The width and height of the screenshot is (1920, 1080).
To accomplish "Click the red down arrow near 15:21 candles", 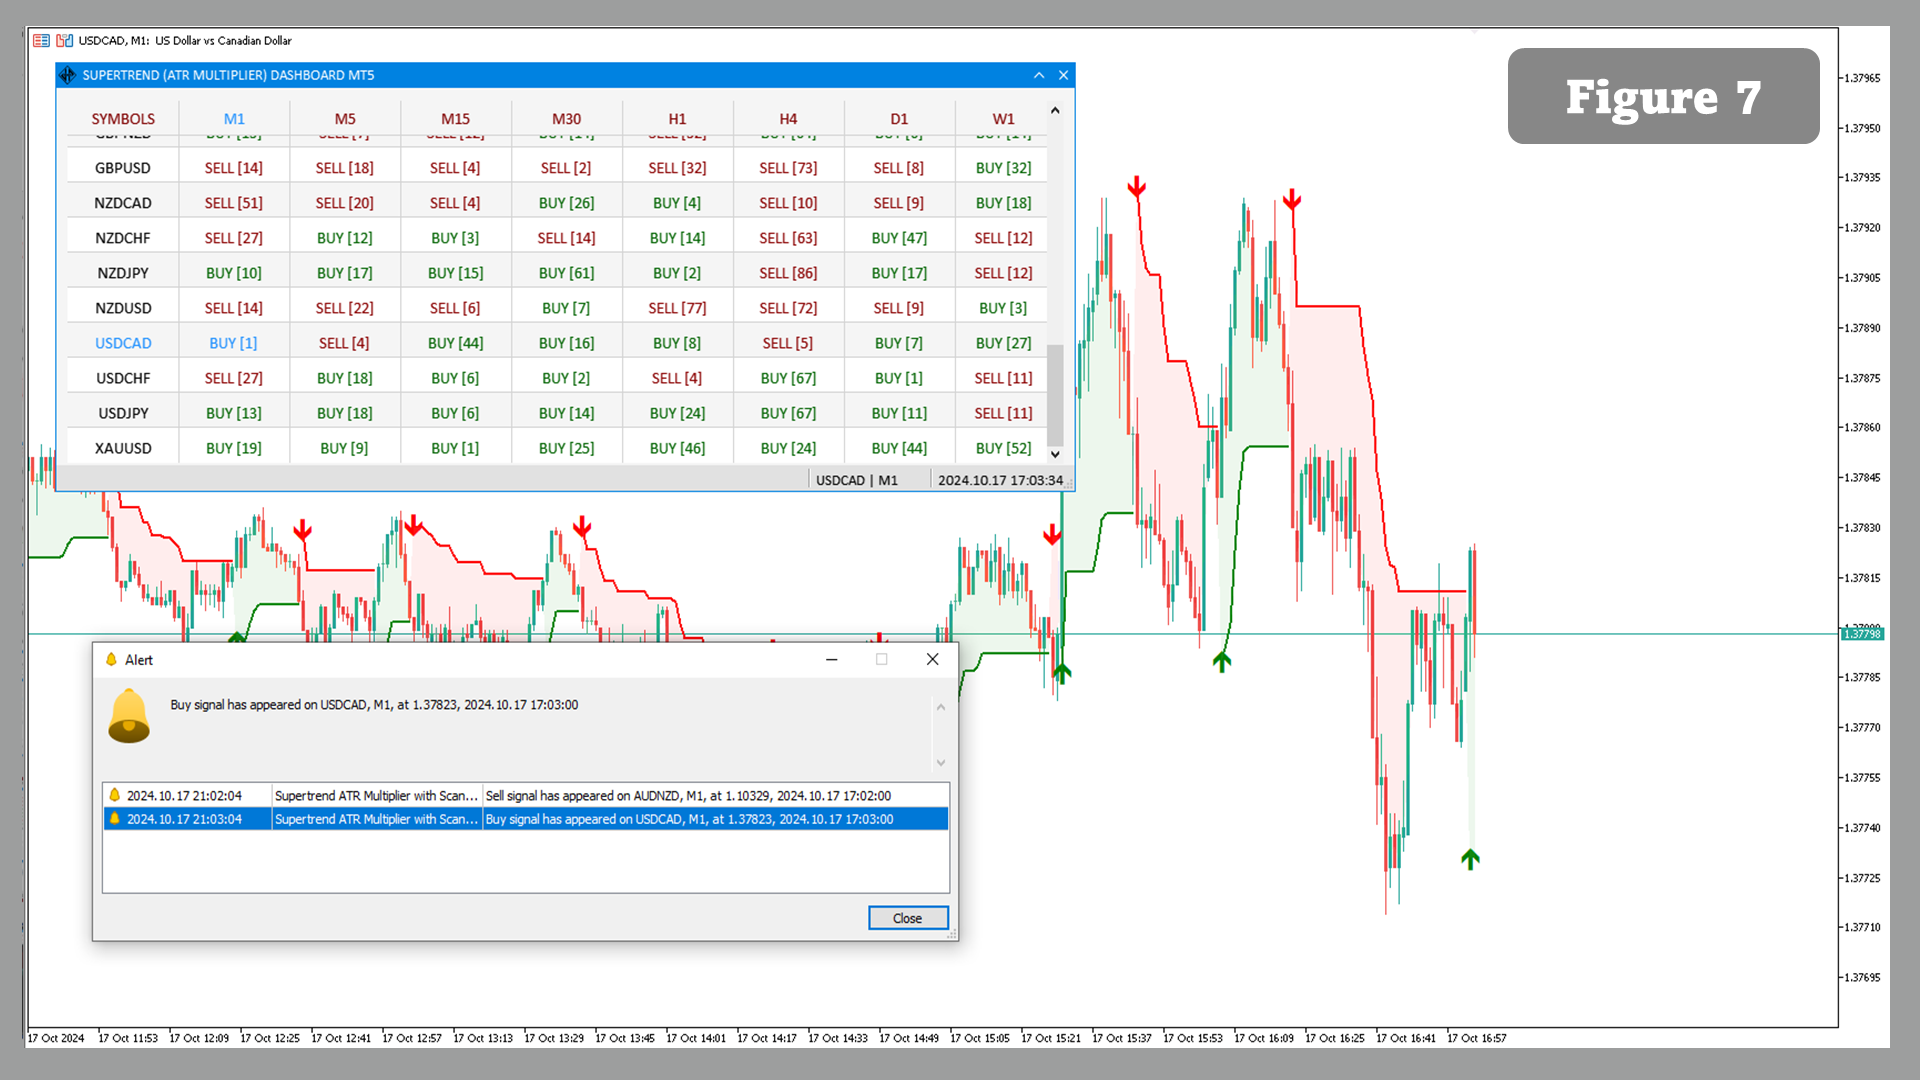I will tap(1052, 535).
